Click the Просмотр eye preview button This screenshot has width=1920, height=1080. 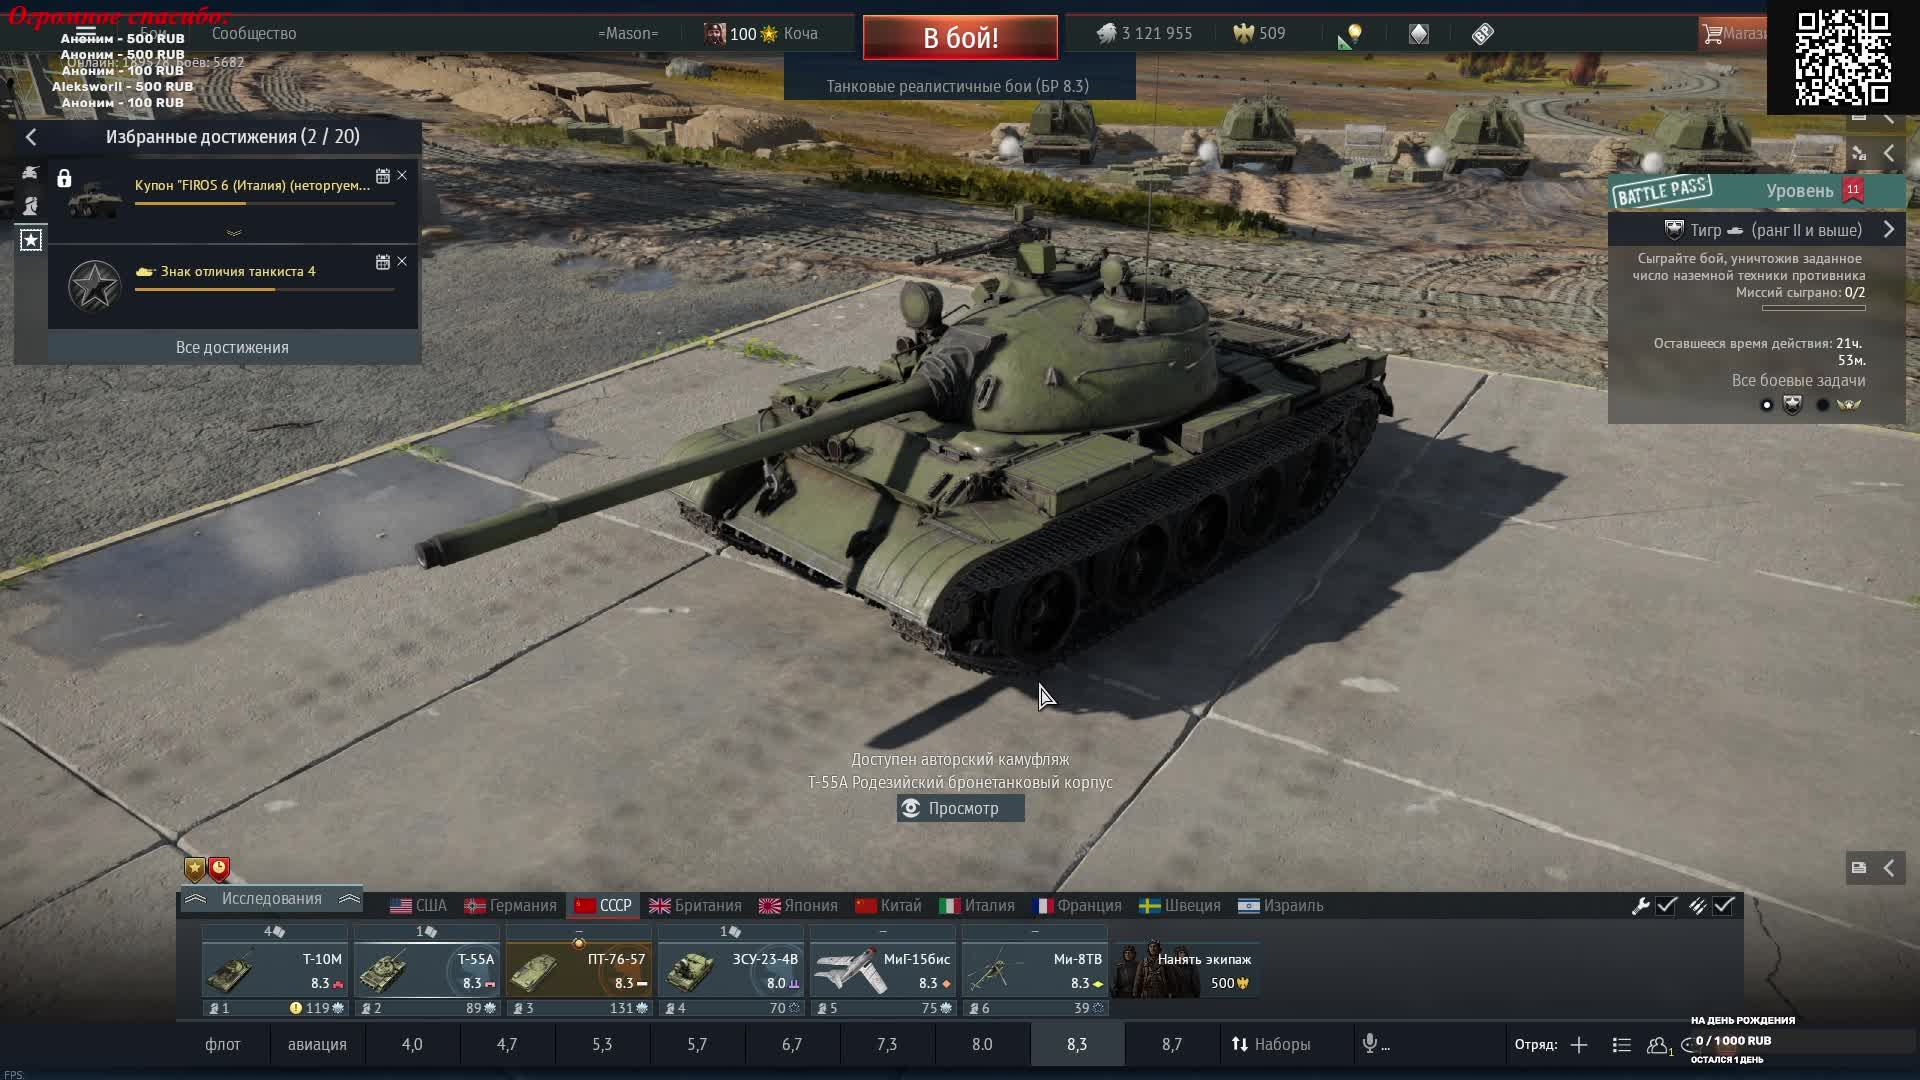coord(960,808)
